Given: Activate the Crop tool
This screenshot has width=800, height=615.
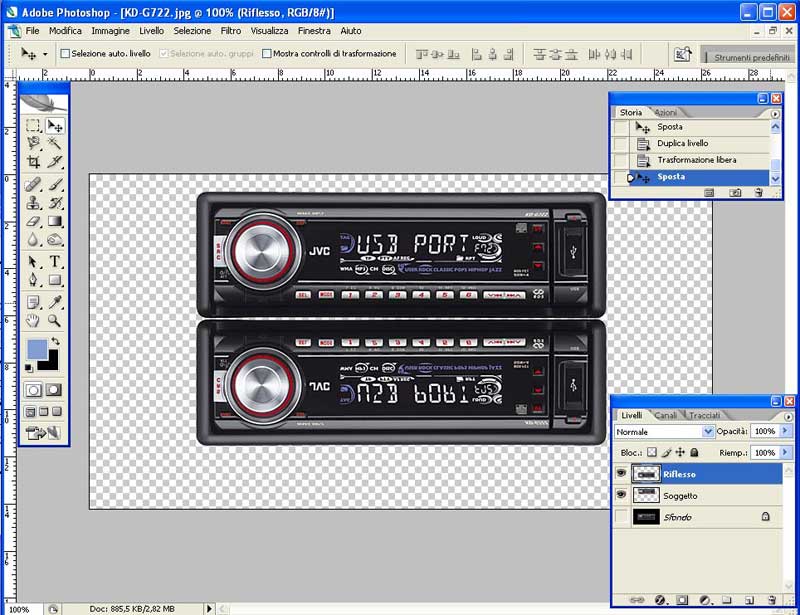Looking at the screenshot, I should 33,162.
